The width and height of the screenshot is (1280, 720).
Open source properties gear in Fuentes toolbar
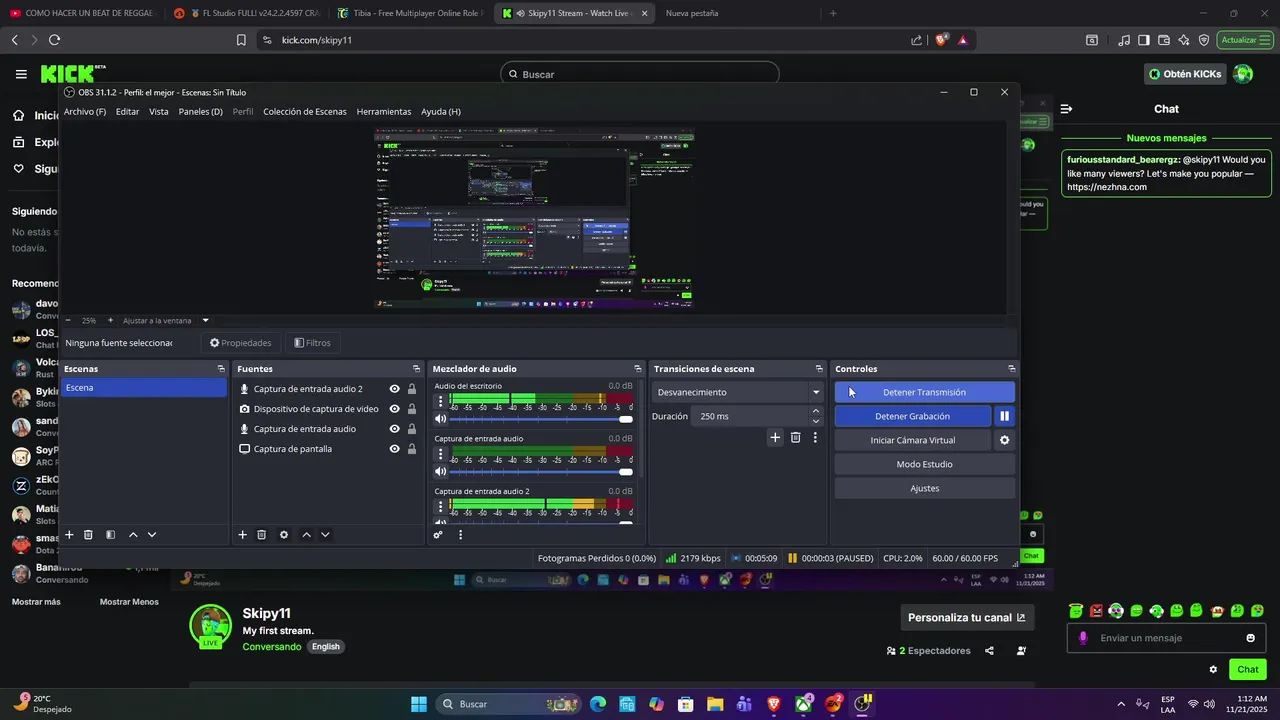click(x=284, y=535)
